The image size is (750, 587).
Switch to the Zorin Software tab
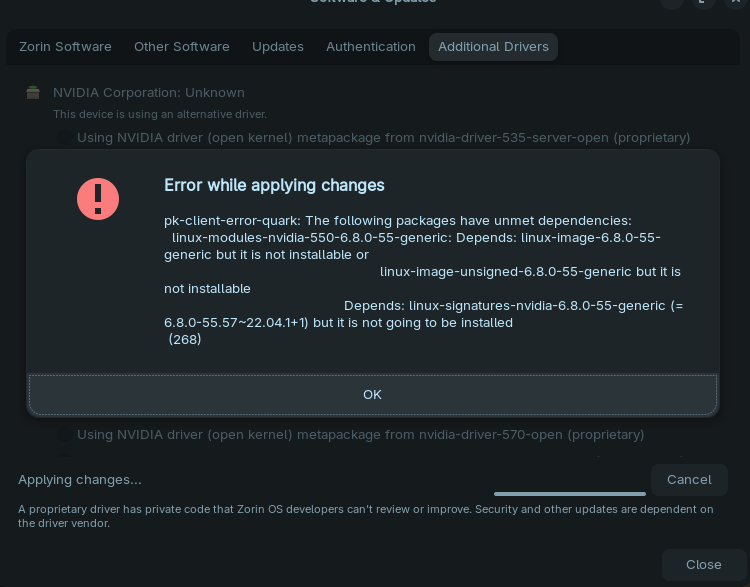[x=66, y=47]
